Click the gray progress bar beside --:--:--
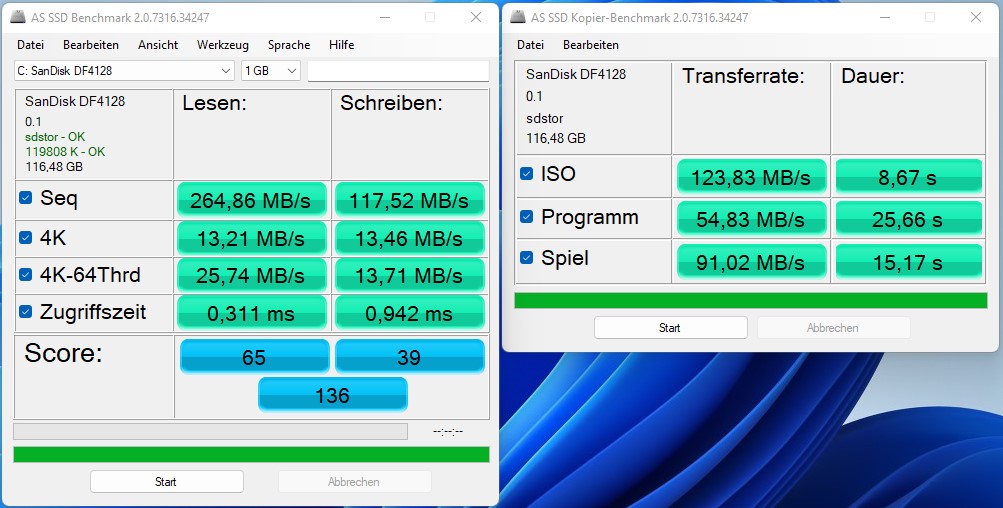Viewport: 1003px width, 508px height. pyautogui.click(x=210, y=431)
